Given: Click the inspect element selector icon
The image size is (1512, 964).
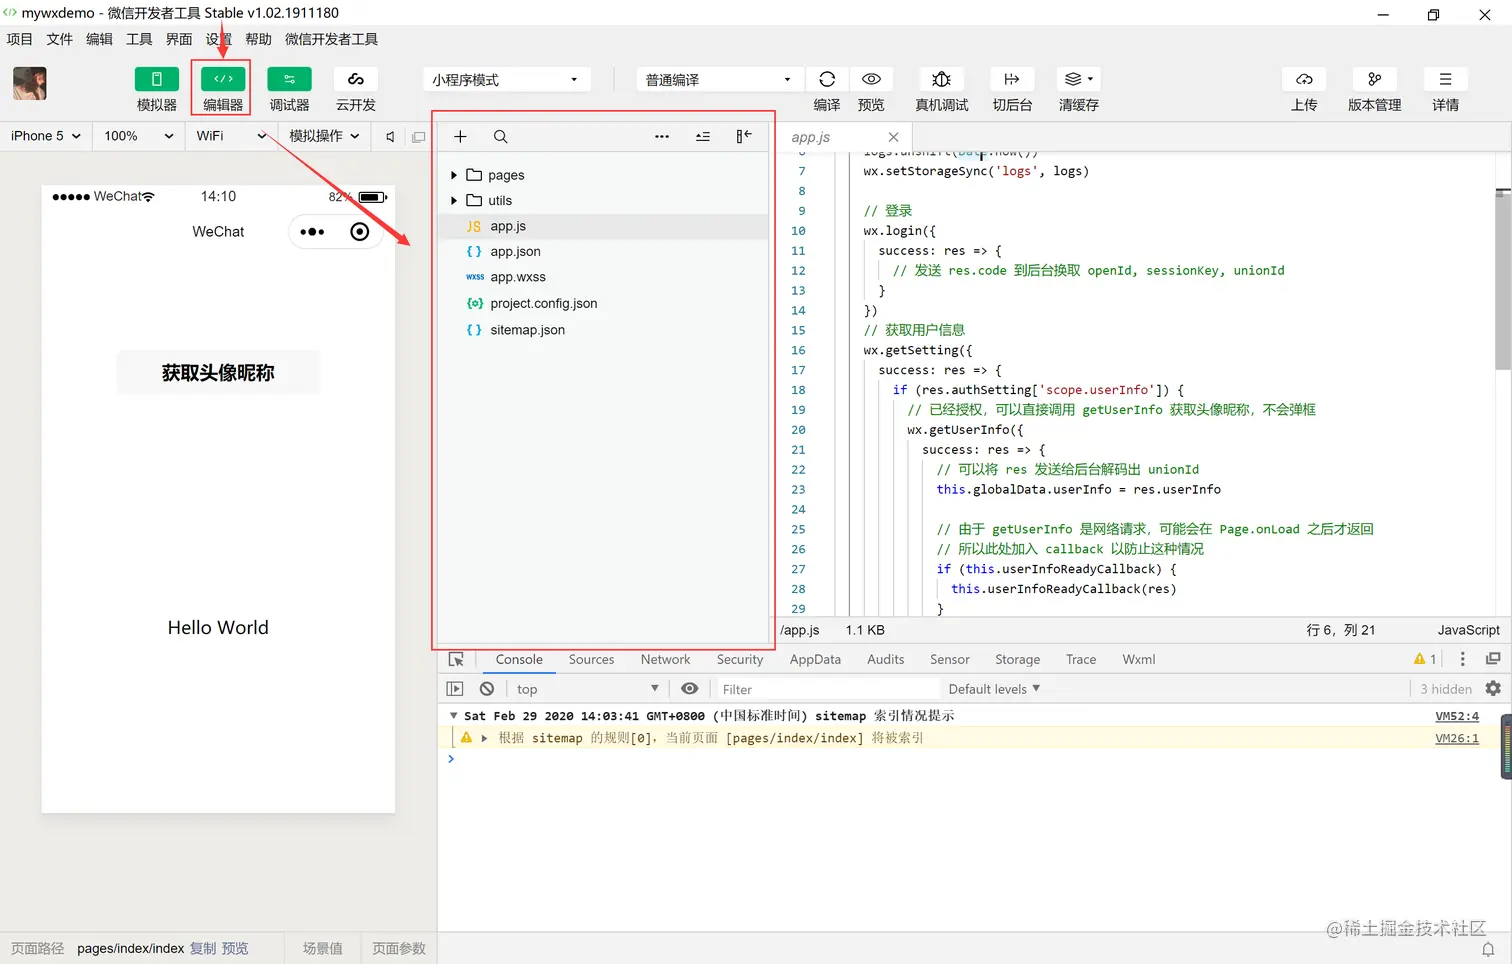Looking at the screenshot, I should 456,660.
